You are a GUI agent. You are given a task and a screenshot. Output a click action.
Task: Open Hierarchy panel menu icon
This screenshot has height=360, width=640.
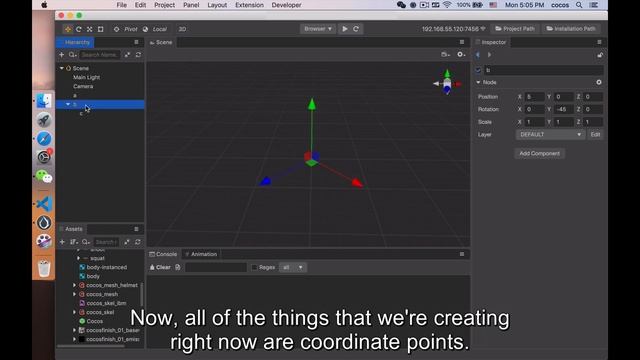click(x=136, y=42)
